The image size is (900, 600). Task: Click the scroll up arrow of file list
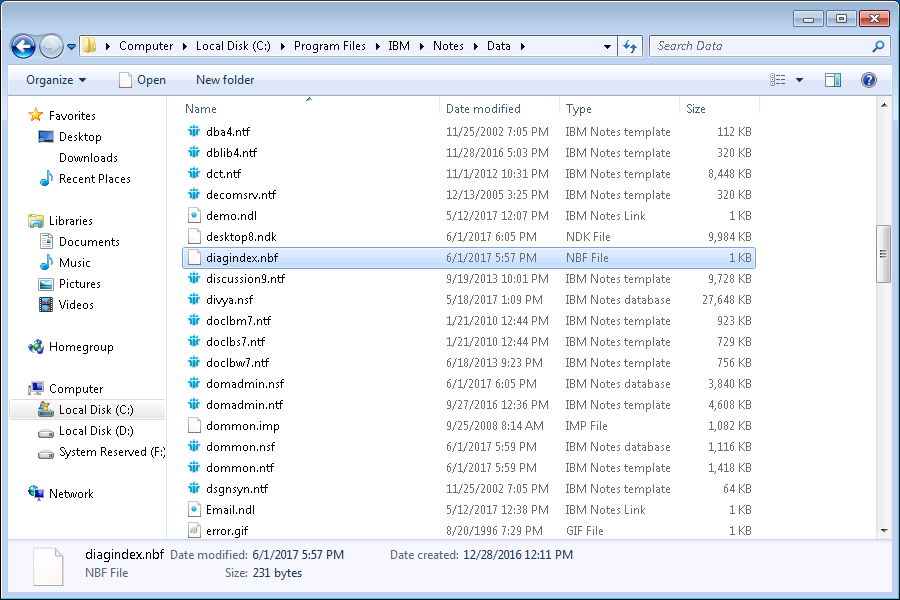(884, 105)
